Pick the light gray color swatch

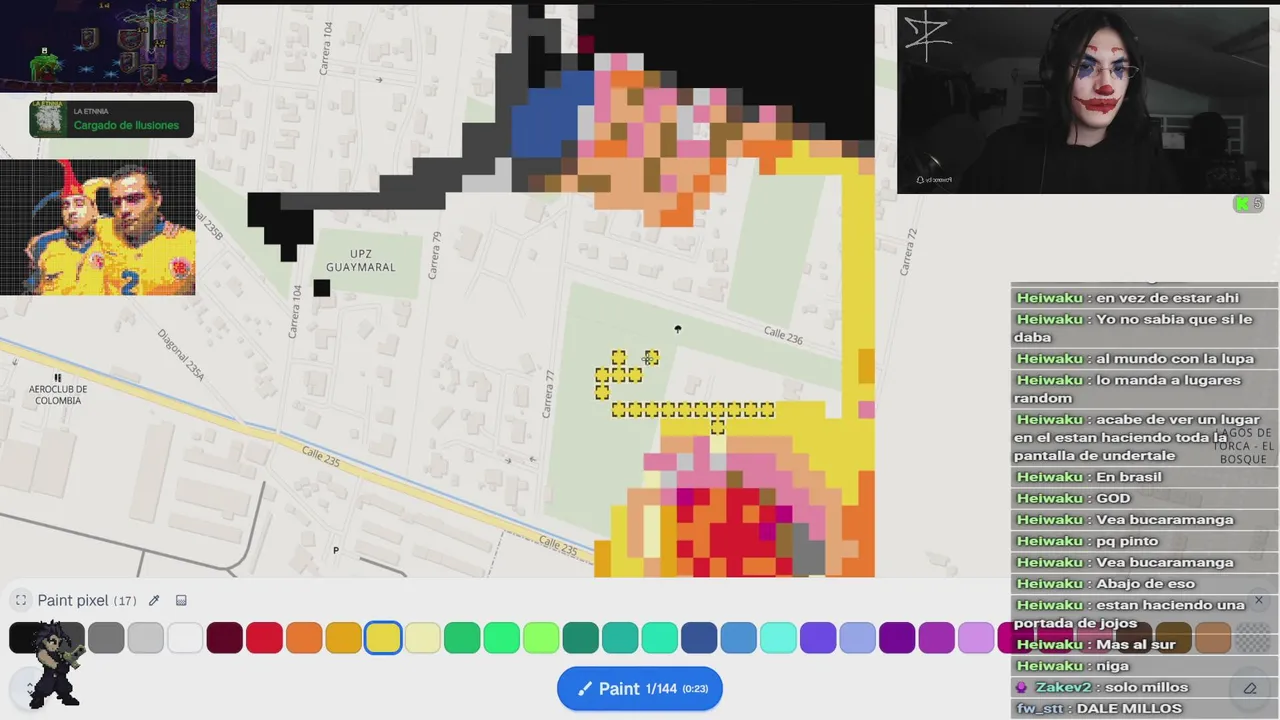coord(145,638)
